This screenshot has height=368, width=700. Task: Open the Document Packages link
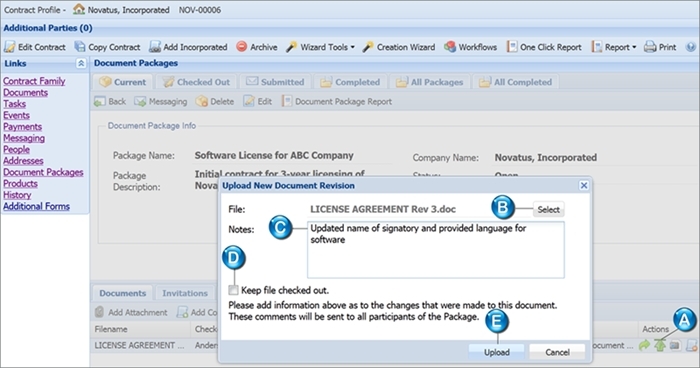click(x=43, y=172)
